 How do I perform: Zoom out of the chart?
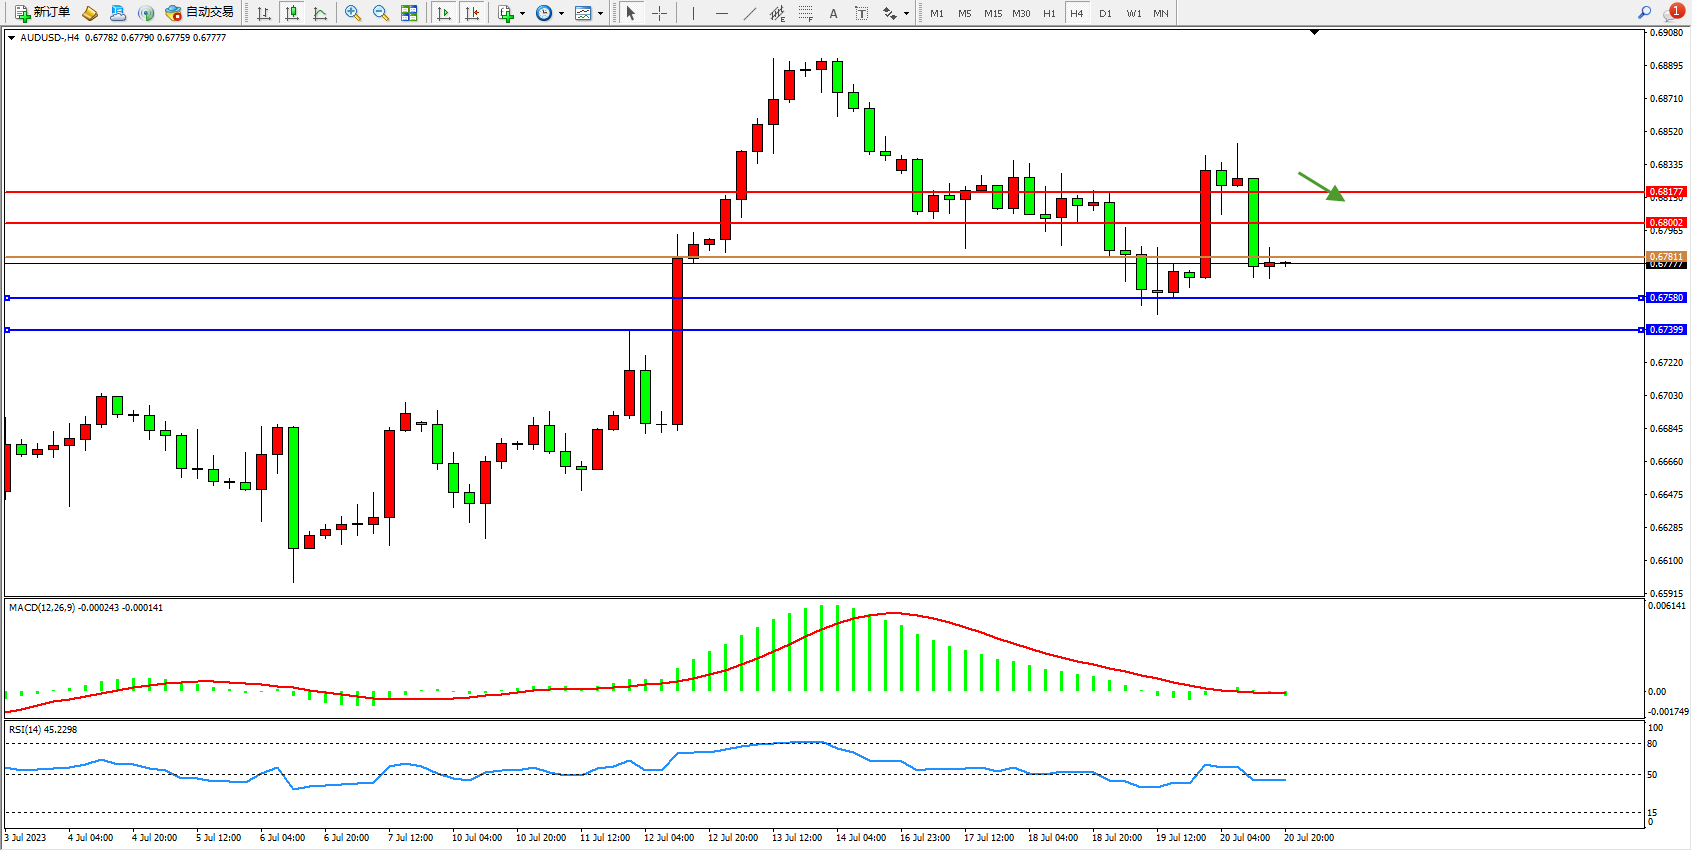click(x=381, y=13)
